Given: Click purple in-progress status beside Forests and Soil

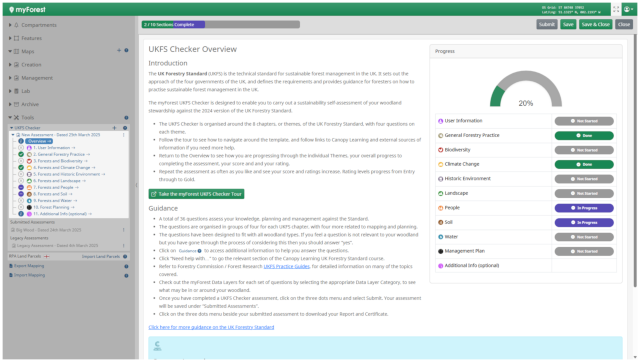Looking at the screenshot, I should pos(21,194).
